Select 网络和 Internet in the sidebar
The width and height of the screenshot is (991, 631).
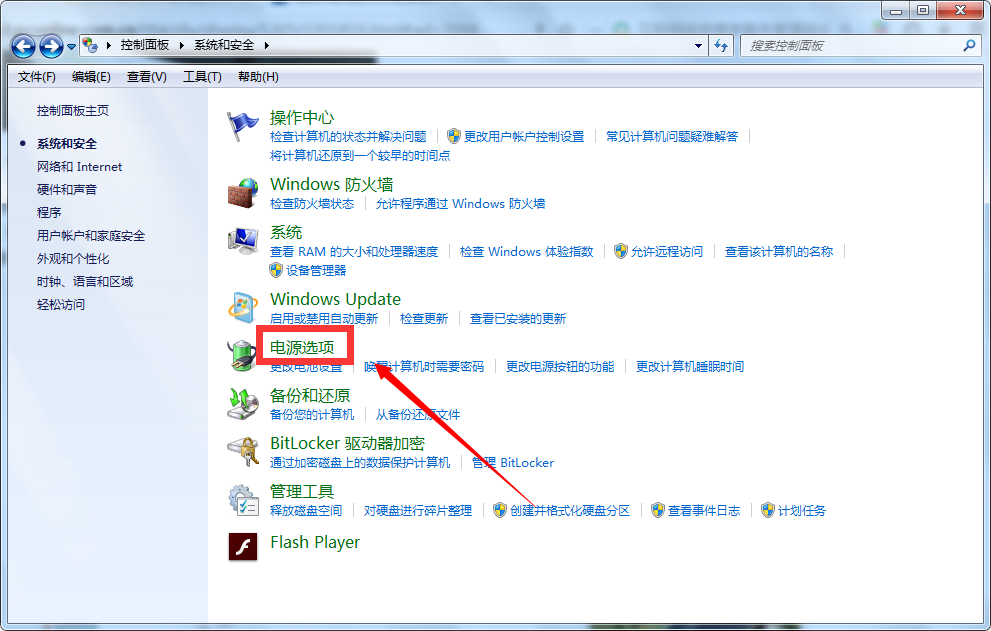tap(80, 167)
